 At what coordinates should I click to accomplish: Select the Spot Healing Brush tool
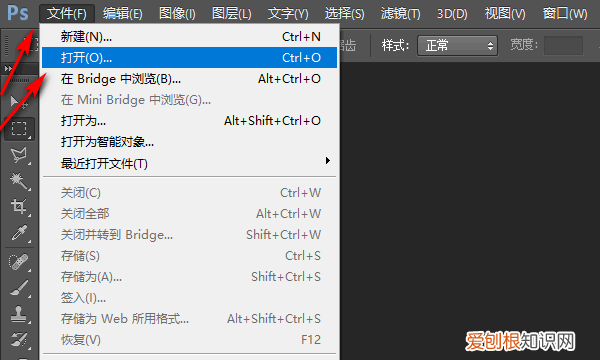[x=19, y=262]
